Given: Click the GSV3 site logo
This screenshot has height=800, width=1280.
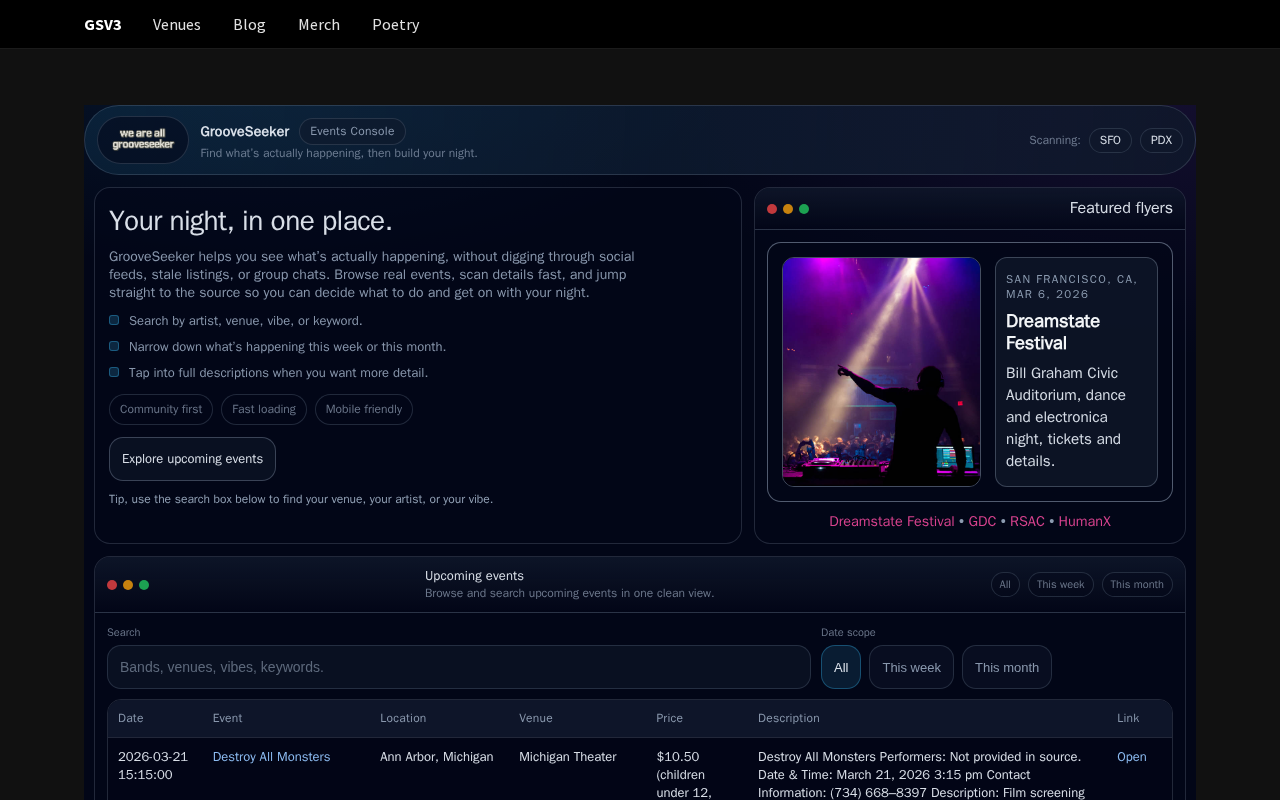Looking at the screenshot, I should point(103,24).
